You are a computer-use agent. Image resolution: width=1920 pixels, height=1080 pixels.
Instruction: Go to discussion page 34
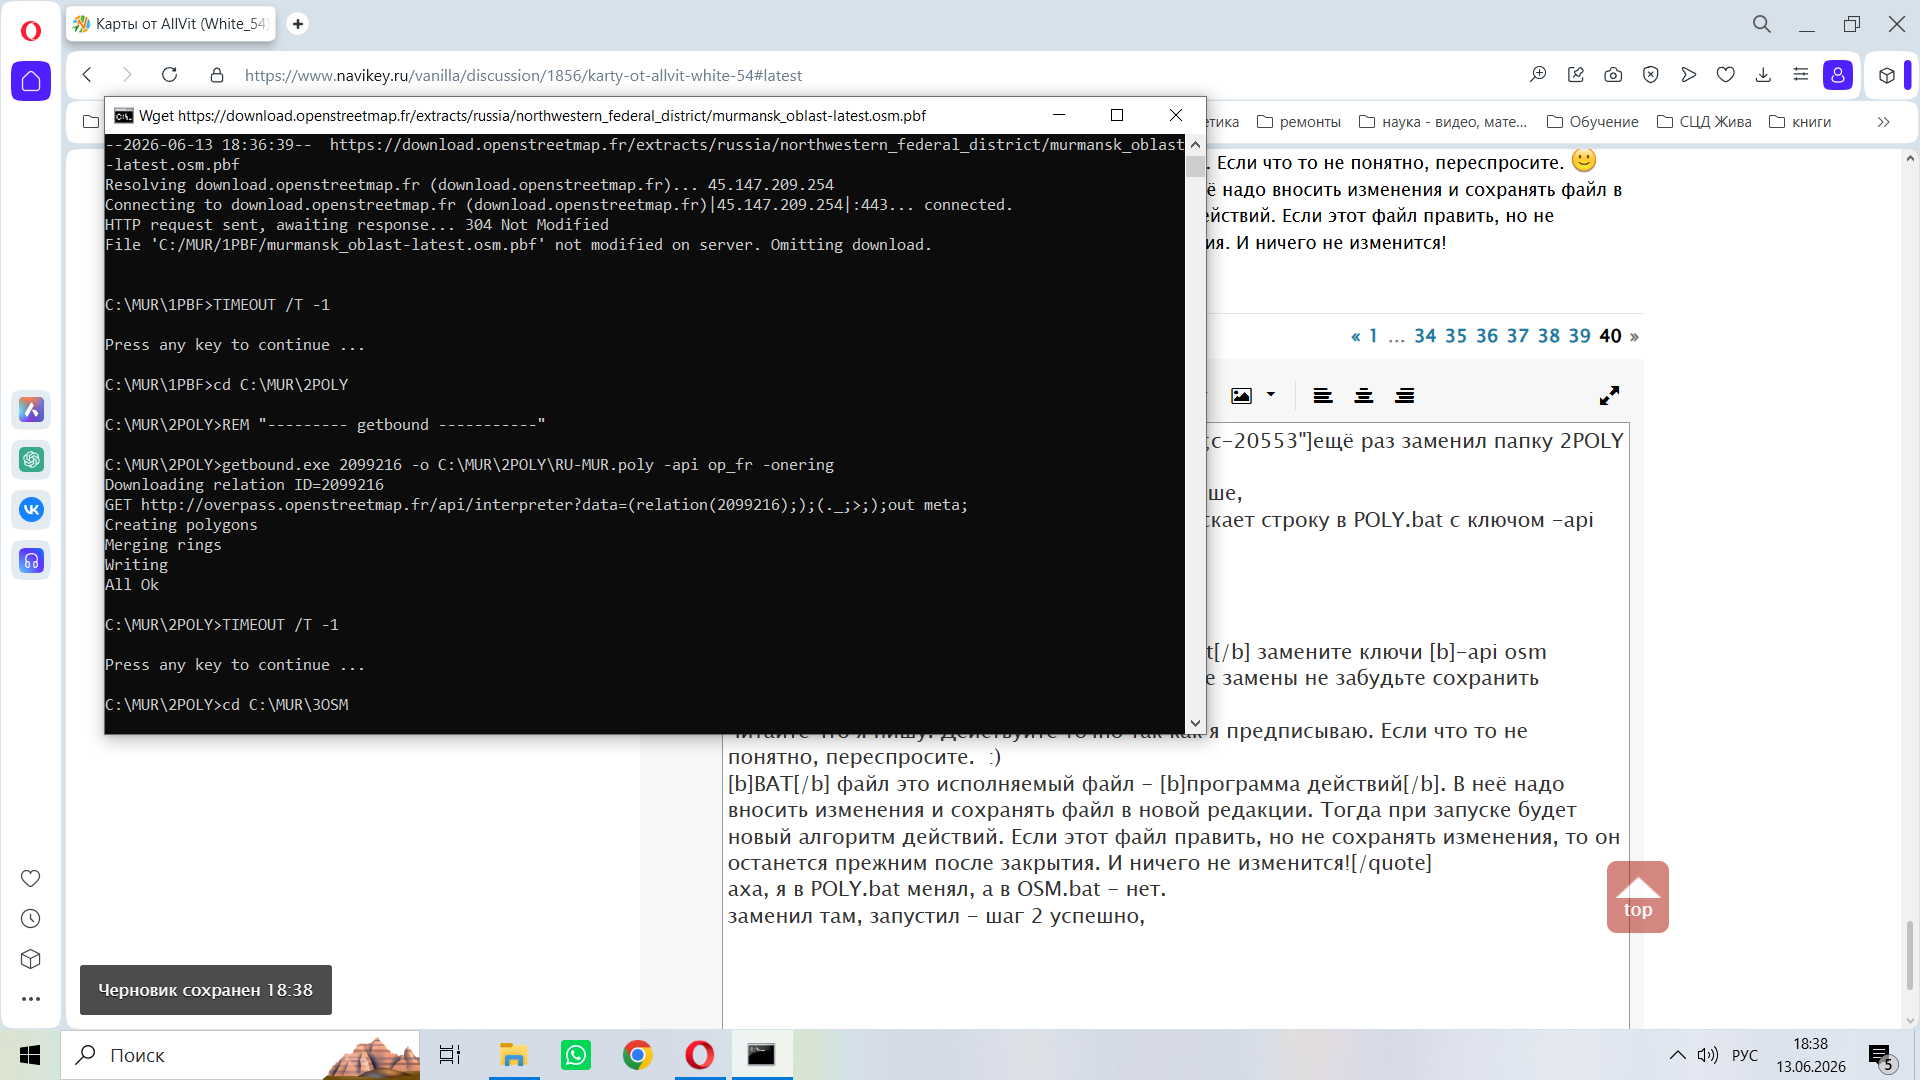click(x=1425, y=336)
